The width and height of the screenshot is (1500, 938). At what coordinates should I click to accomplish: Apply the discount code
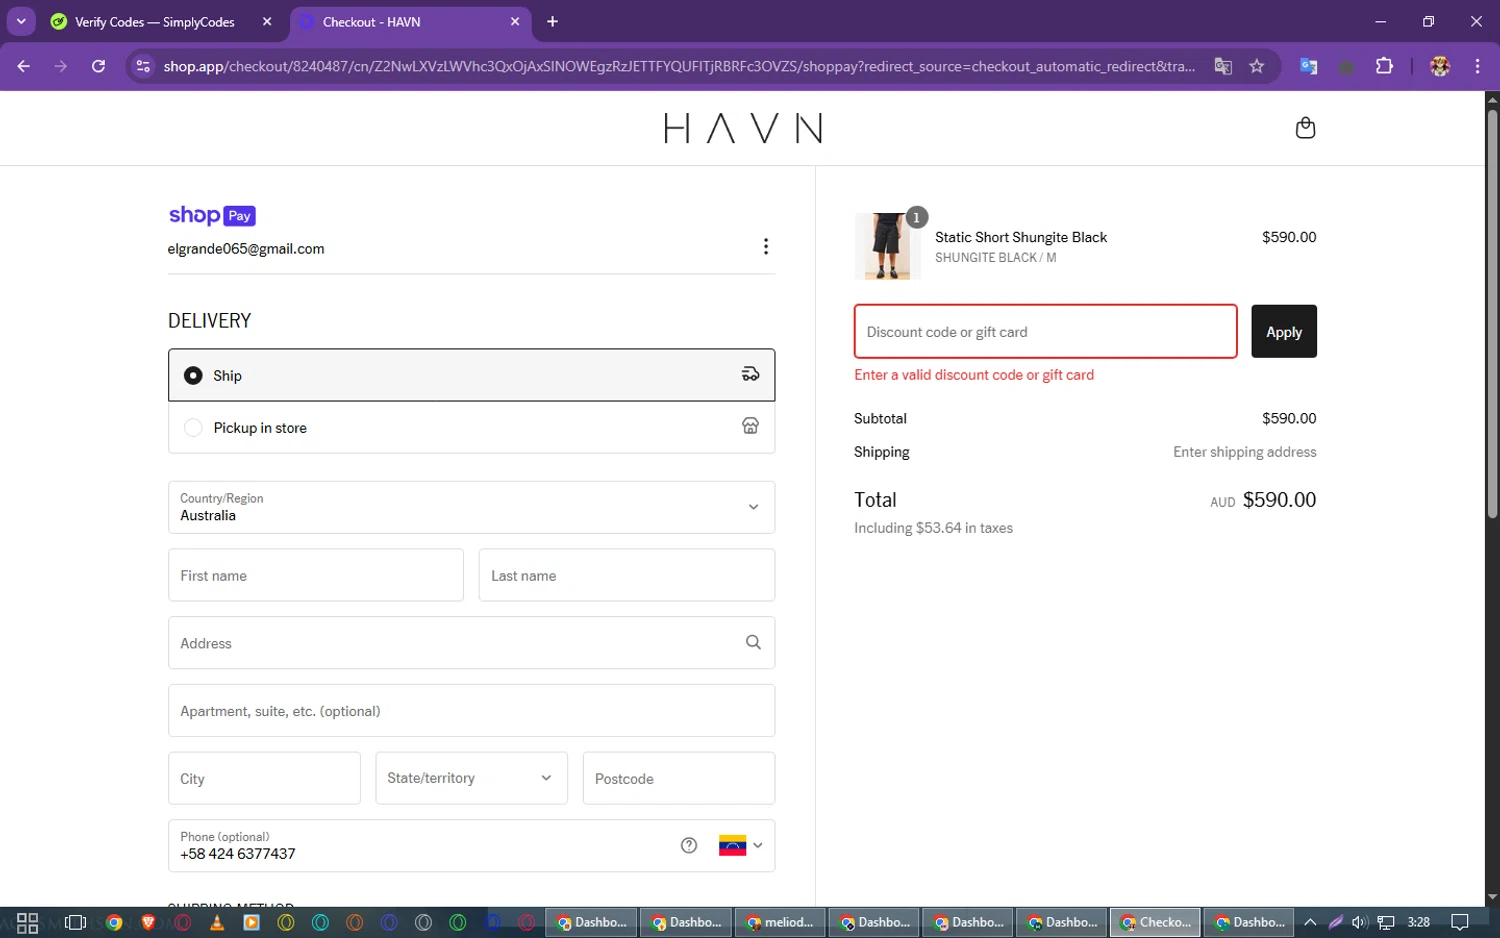[1284, 331]
